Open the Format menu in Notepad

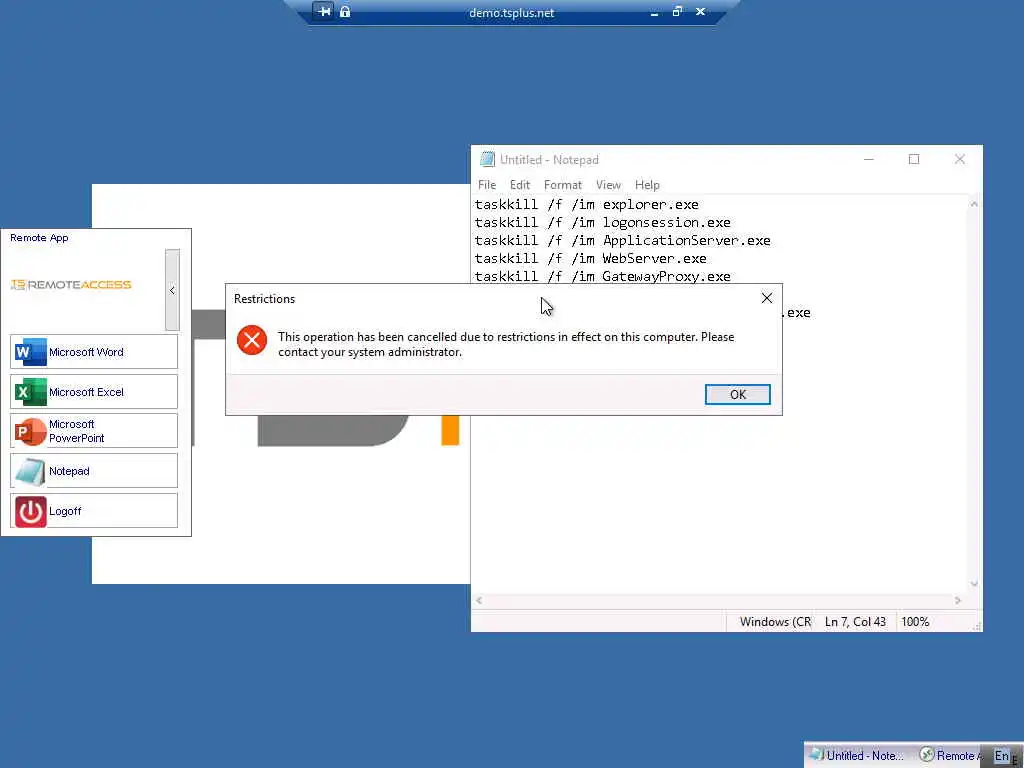pos(562,185)
